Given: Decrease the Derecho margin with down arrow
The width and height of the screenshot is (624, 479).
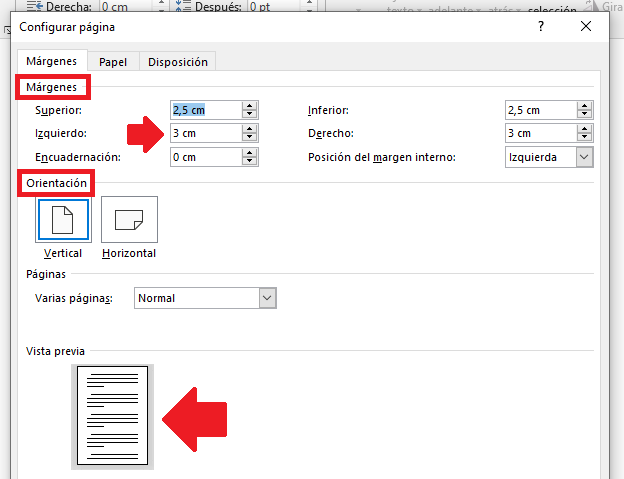Looking at the screenshot, I should (585, 137).
